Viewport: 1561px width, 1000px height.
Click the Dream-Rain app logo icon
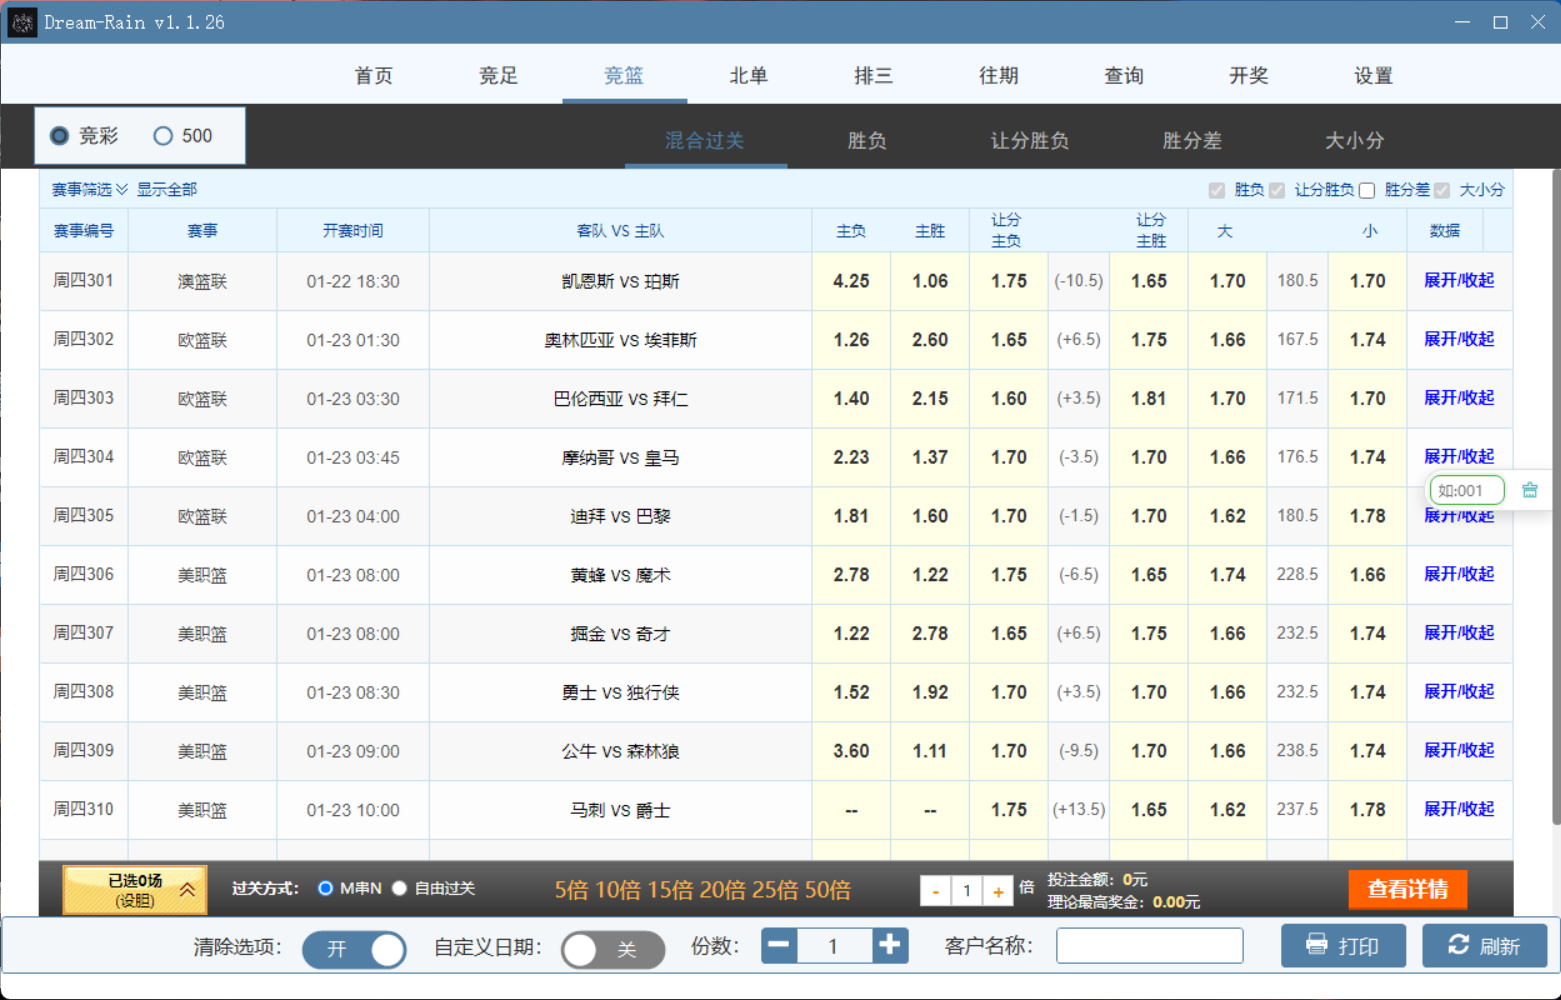click(22, 22)
